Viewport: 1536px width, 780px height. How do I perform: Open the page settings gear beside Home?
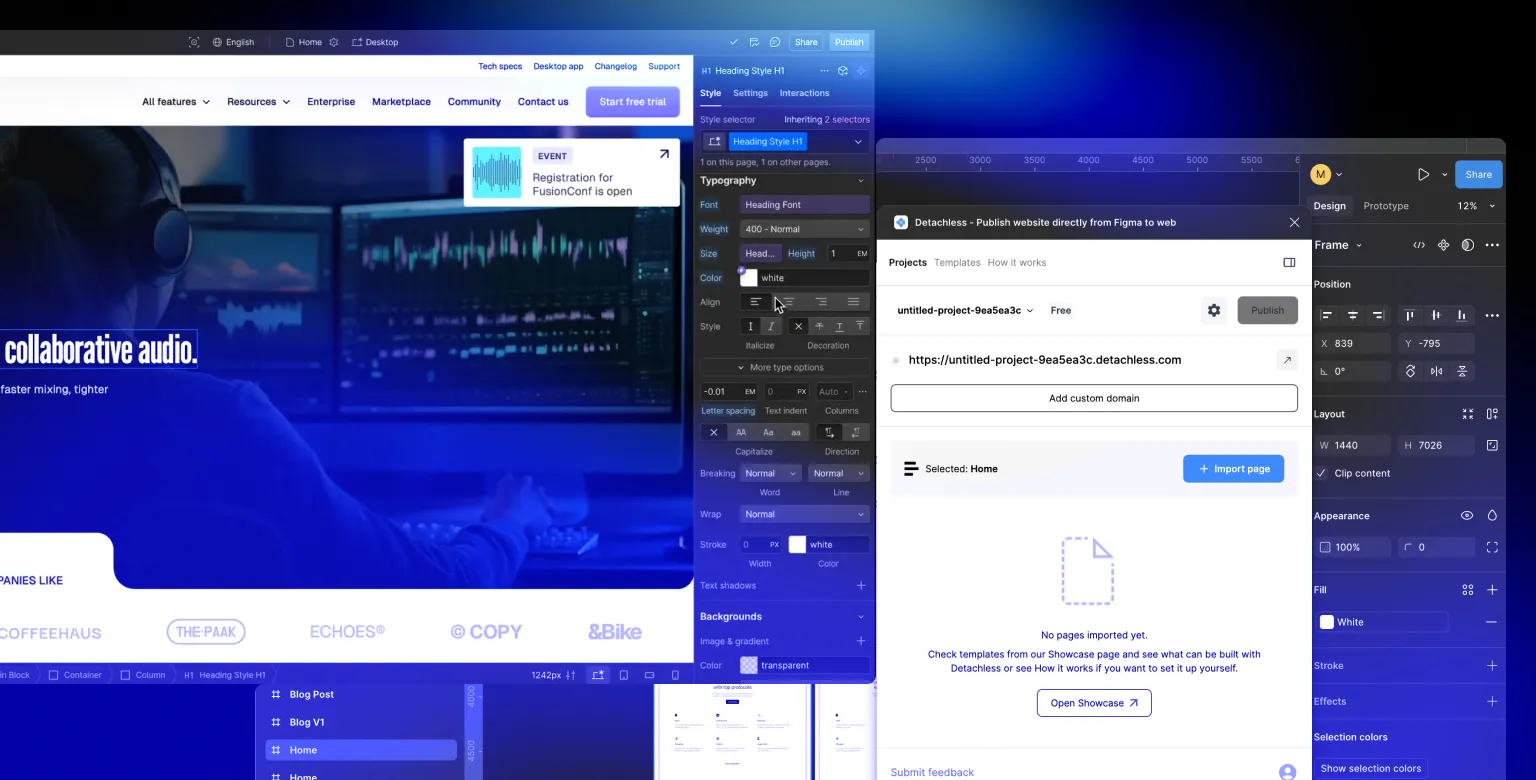coord(334,42)
